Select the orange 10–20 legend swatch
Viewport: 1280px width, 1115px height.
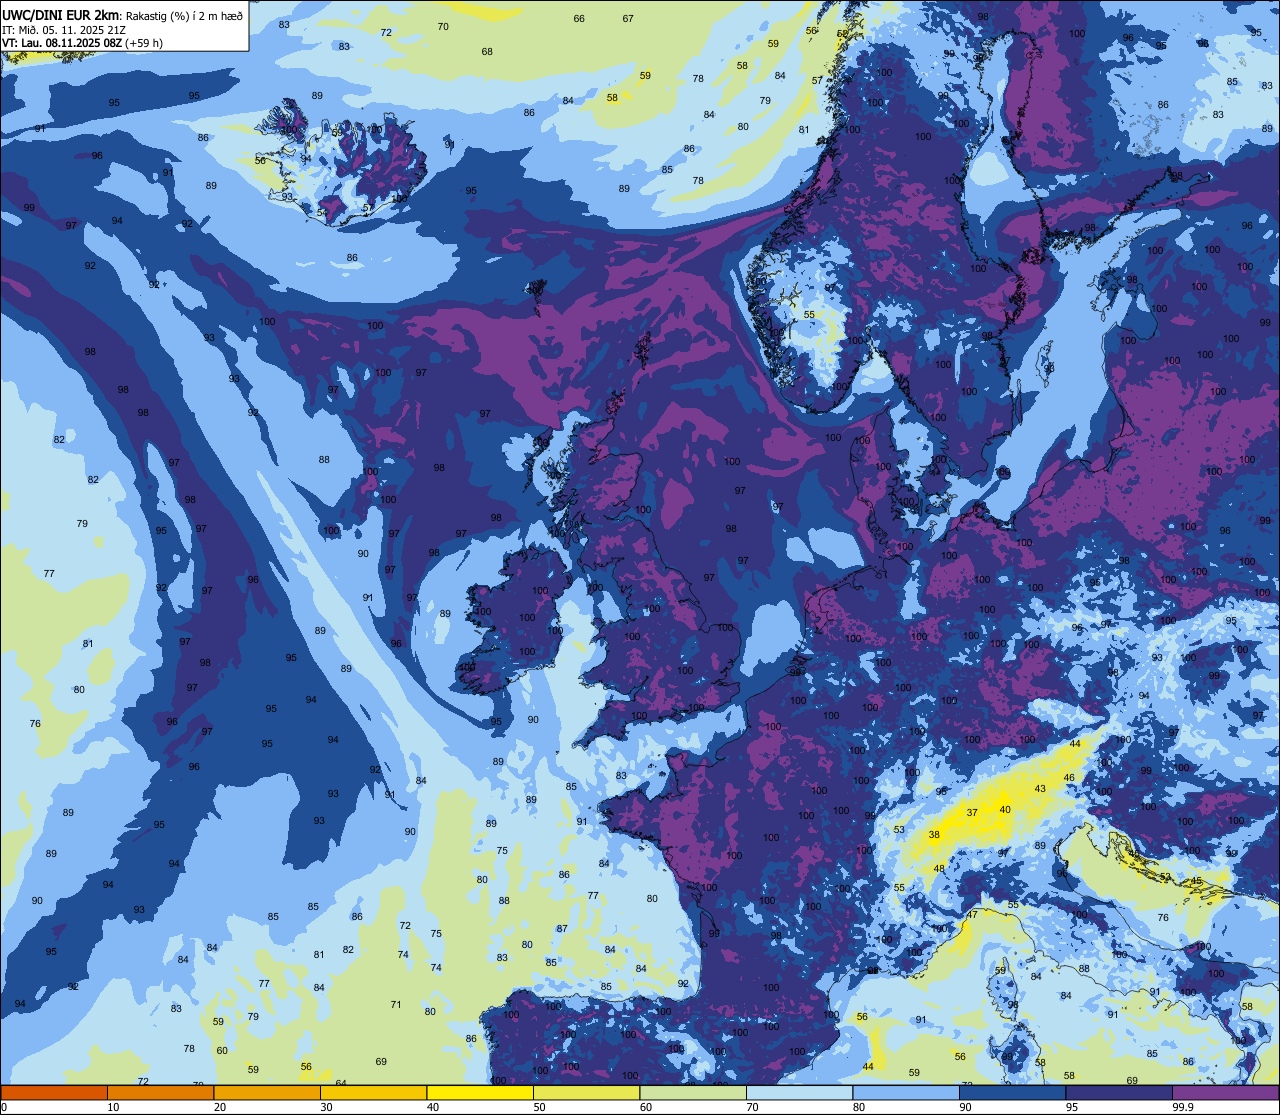point(160,1092)
